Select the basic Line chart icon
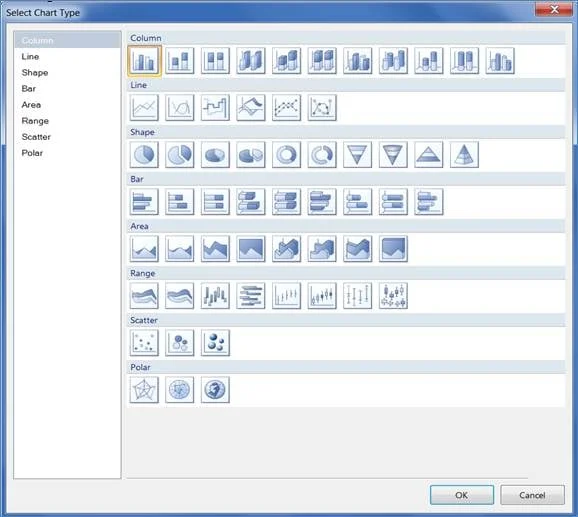Viewport: 578px width, 517px height. point(144,108)
